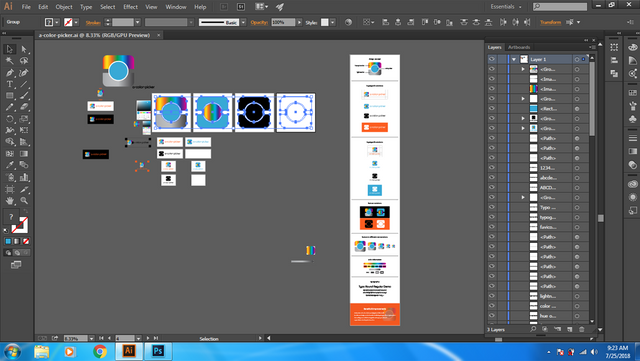Open the Arrange Documents dropdown
This screenshot has width=640, height=361.
point(261,7)
